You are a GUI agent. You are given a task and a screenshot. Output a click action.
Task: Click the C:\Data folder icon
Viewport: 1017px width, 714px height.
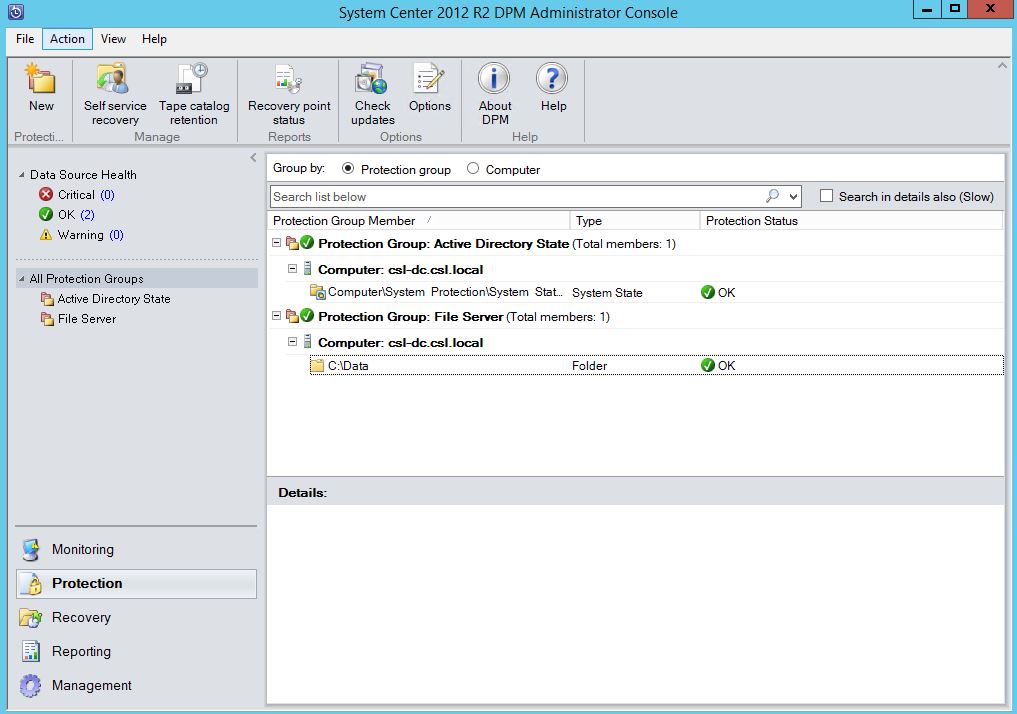pos(317,366)
